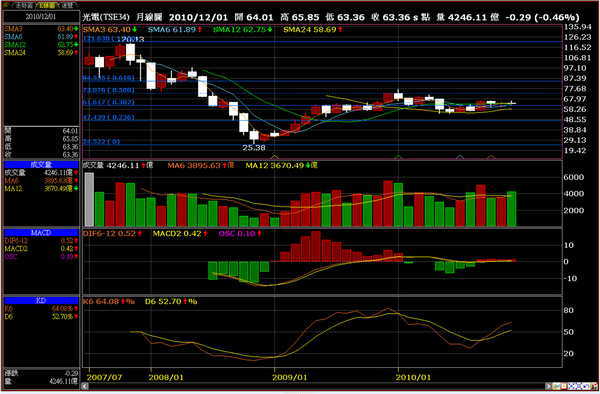This screenshot has height=394, width=600.
Task: Click the SMA12 62.75 label in the chart legend
Action: point(239,29)
